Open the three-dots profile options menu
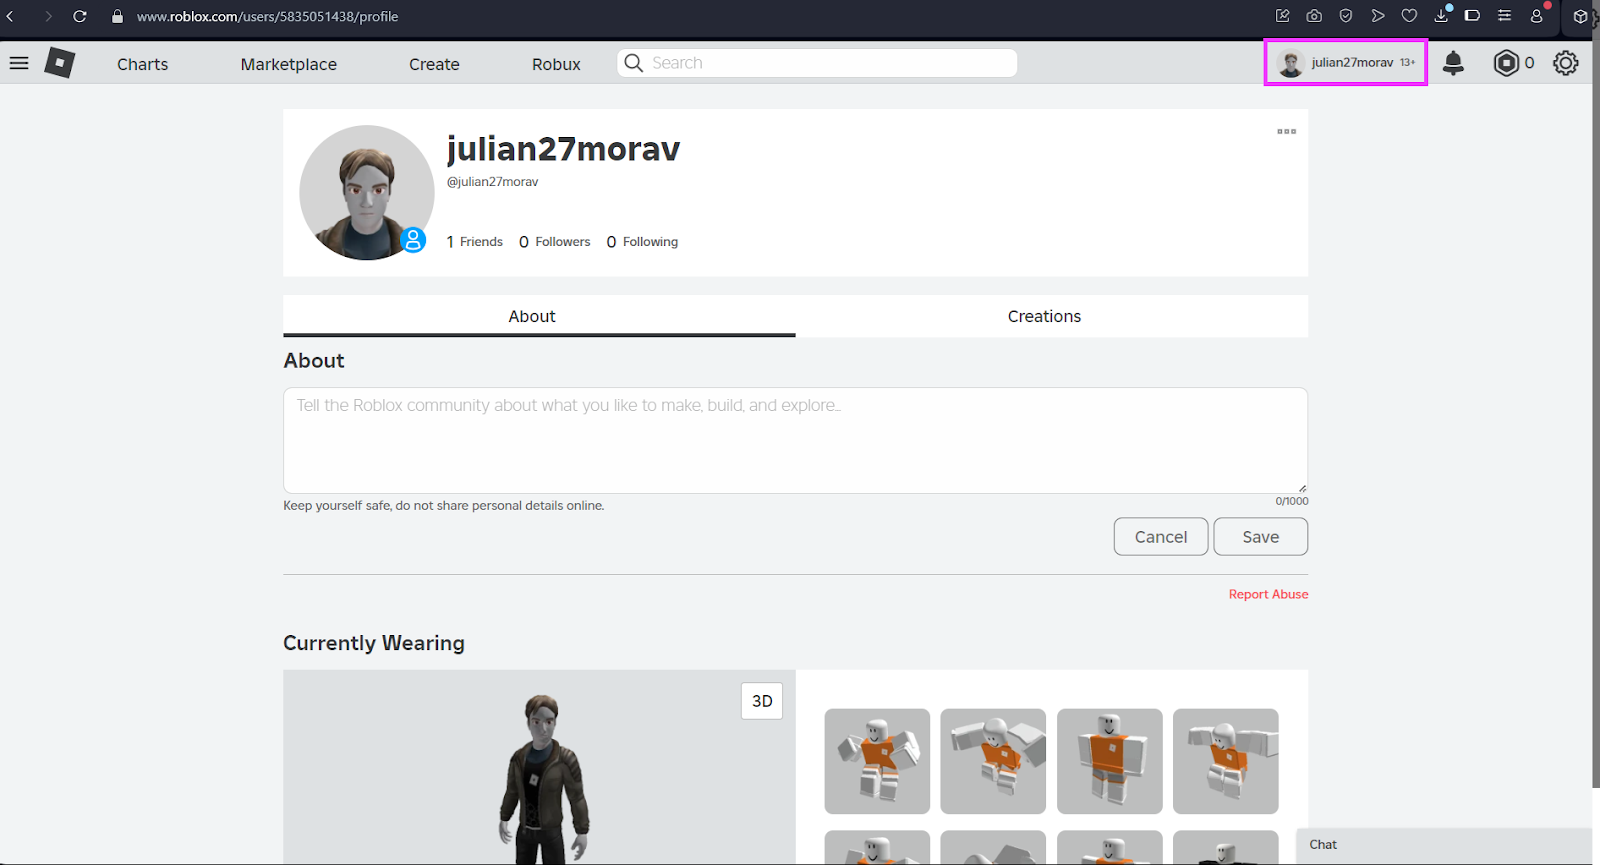Image resolution: width=1600 pixels, height=865 pixels. tap(1286, 131)
